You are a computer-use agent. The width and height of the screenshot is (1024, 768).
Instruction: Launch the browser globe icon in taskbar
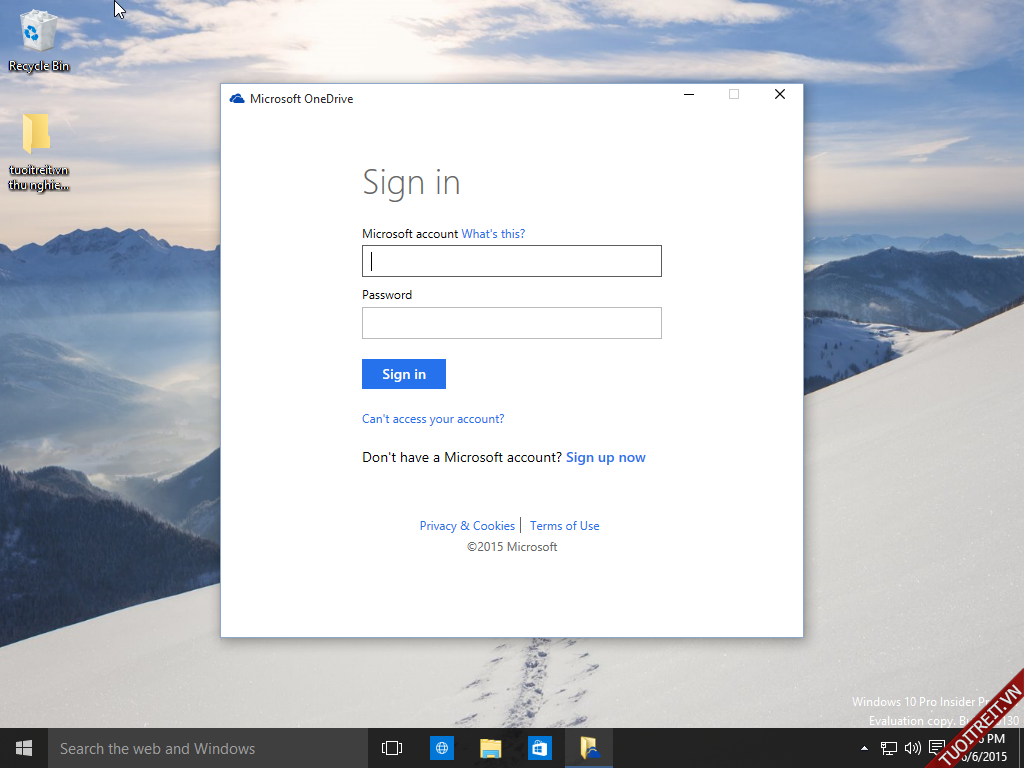point(441,748)
